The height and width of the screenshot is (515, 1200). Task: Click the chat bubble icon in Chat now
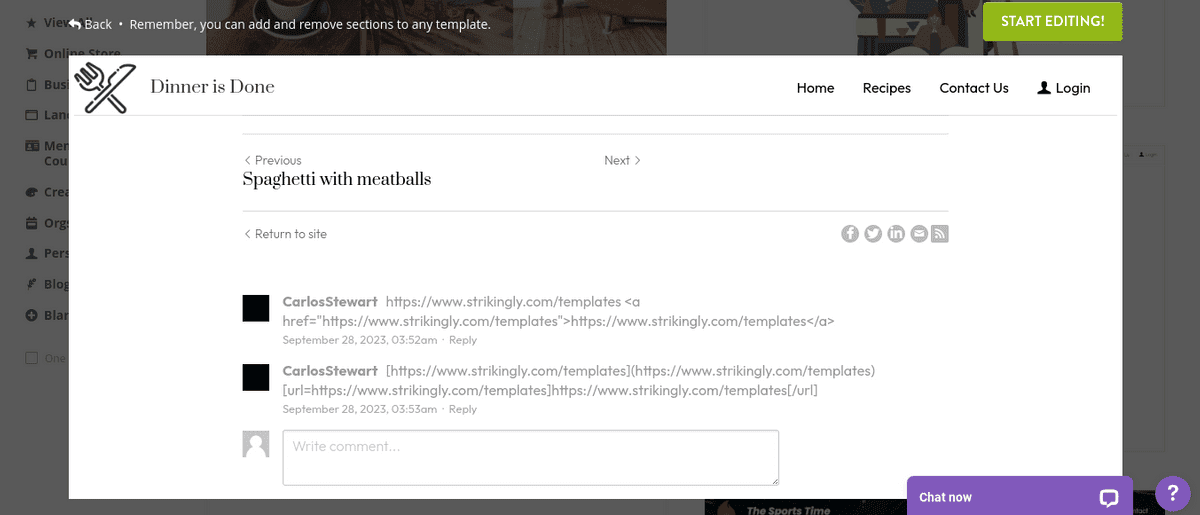click(x=1108, y=497)
